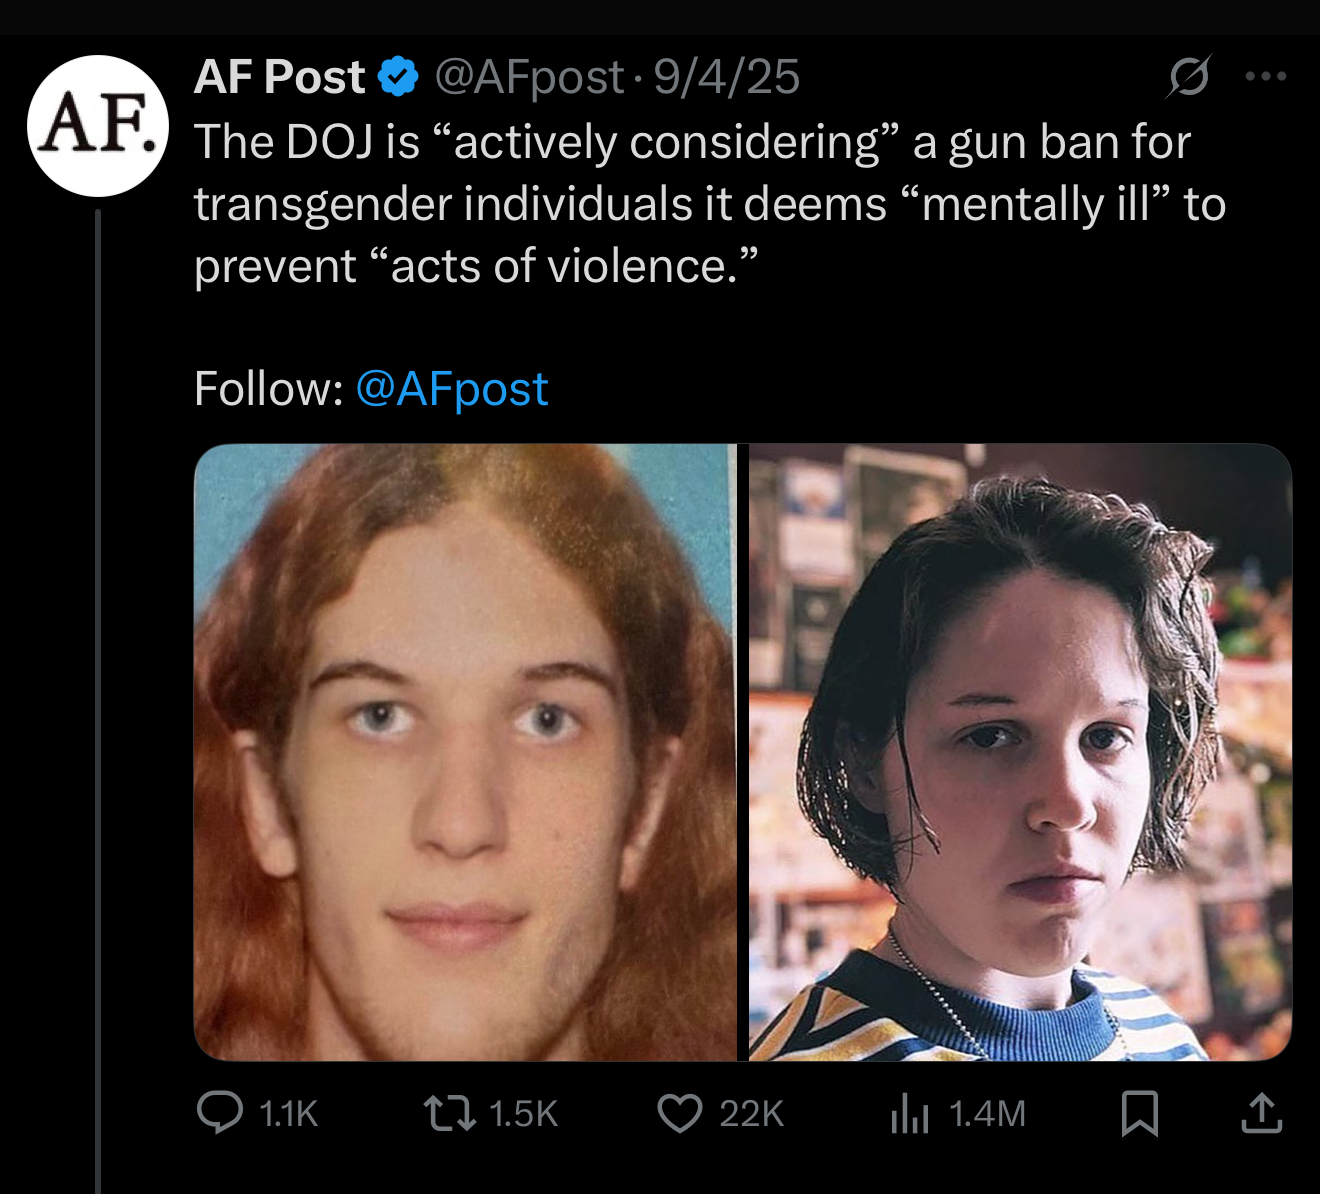The image size is (1320, 1194).
Task: Click the @AFpost handle in header
Action: [x=529, y=77]
